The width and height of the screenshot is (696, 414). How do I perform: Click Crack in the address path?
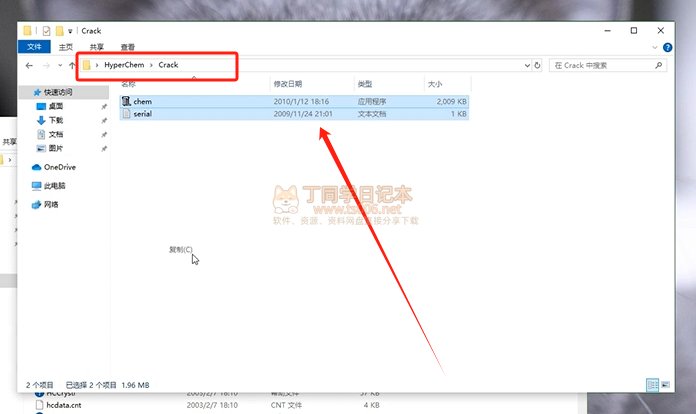[168, 65]
